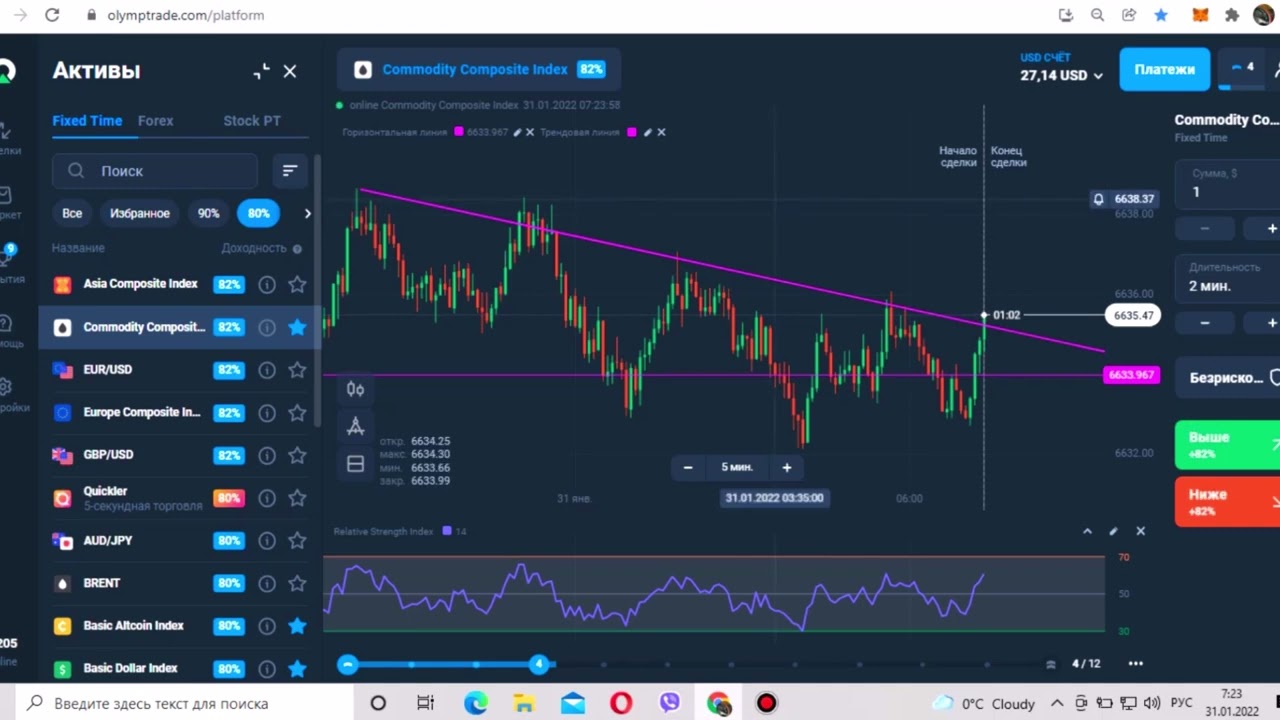
Task: Open the chart type candlestick icon
Action: coord(355,389)
